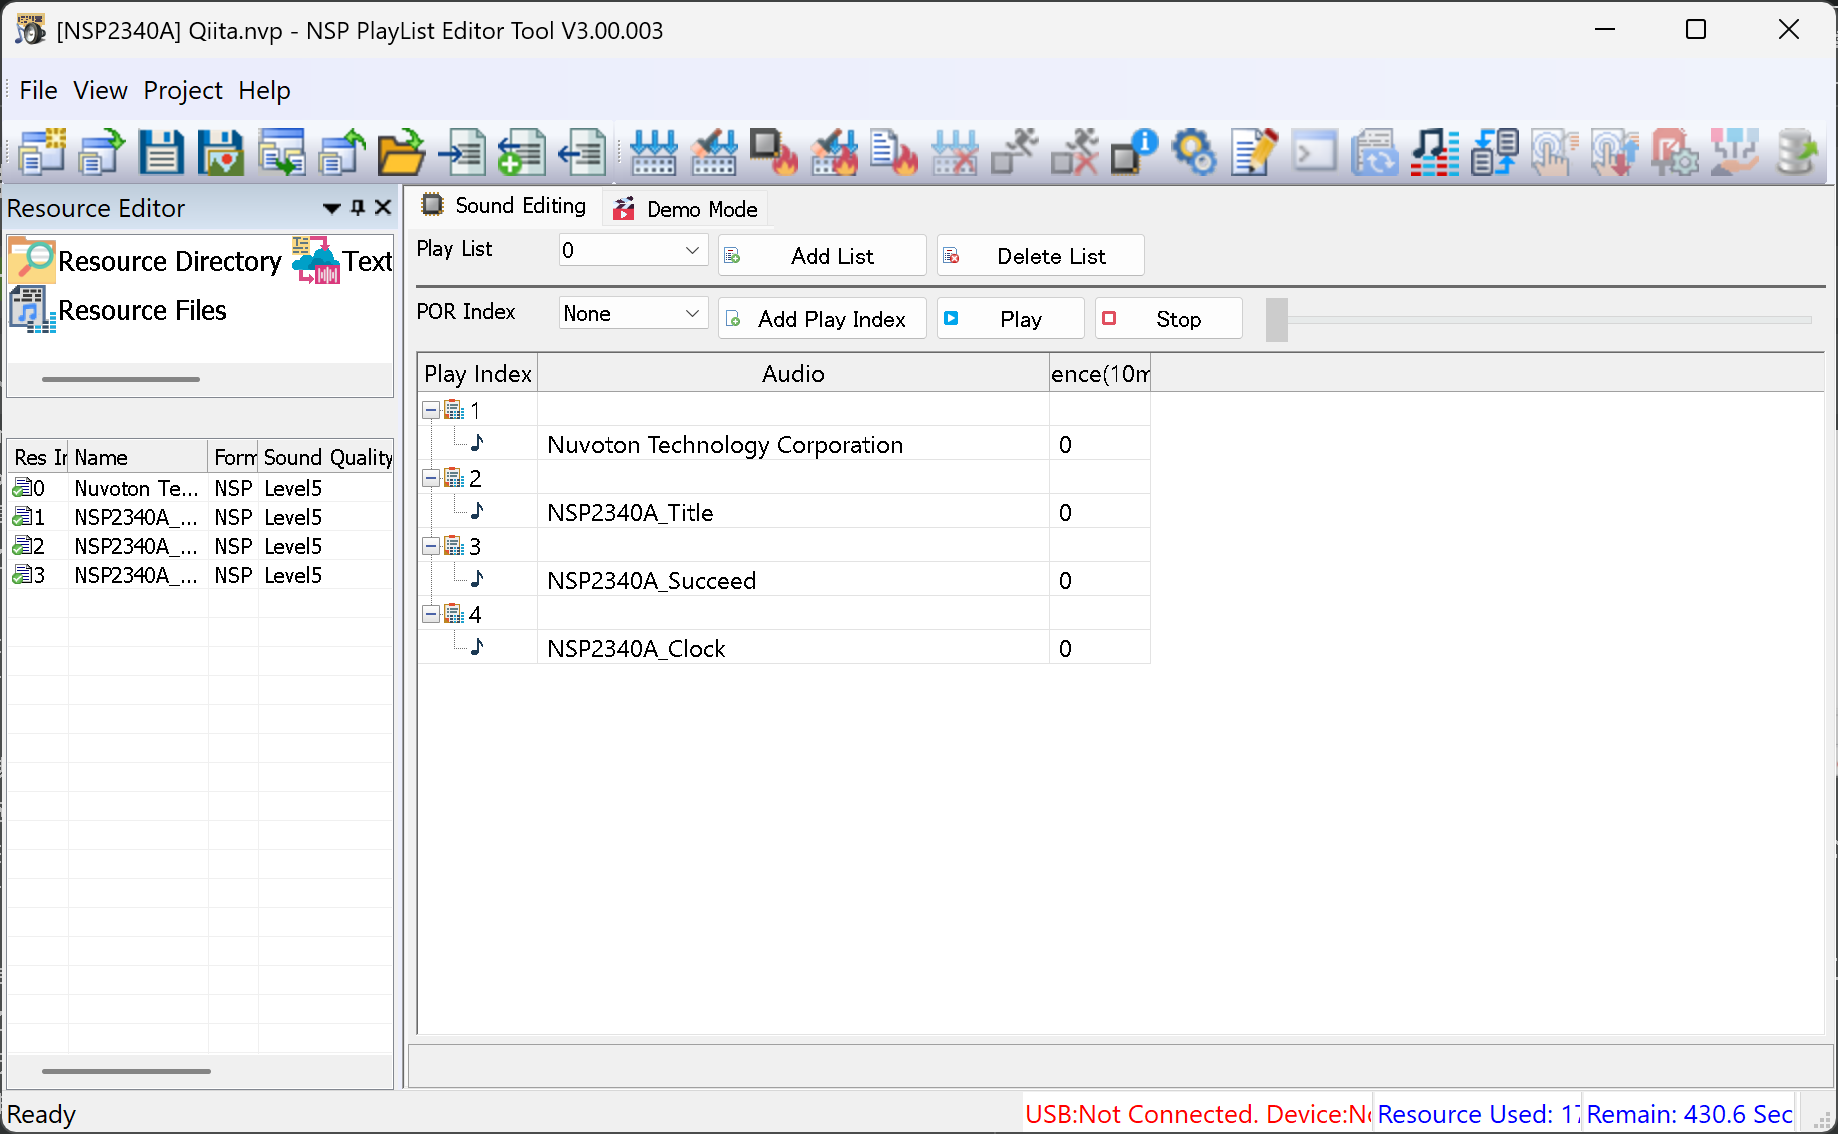
Task: Click the running figure icon without red X
Action: [x=1013, y=152]
